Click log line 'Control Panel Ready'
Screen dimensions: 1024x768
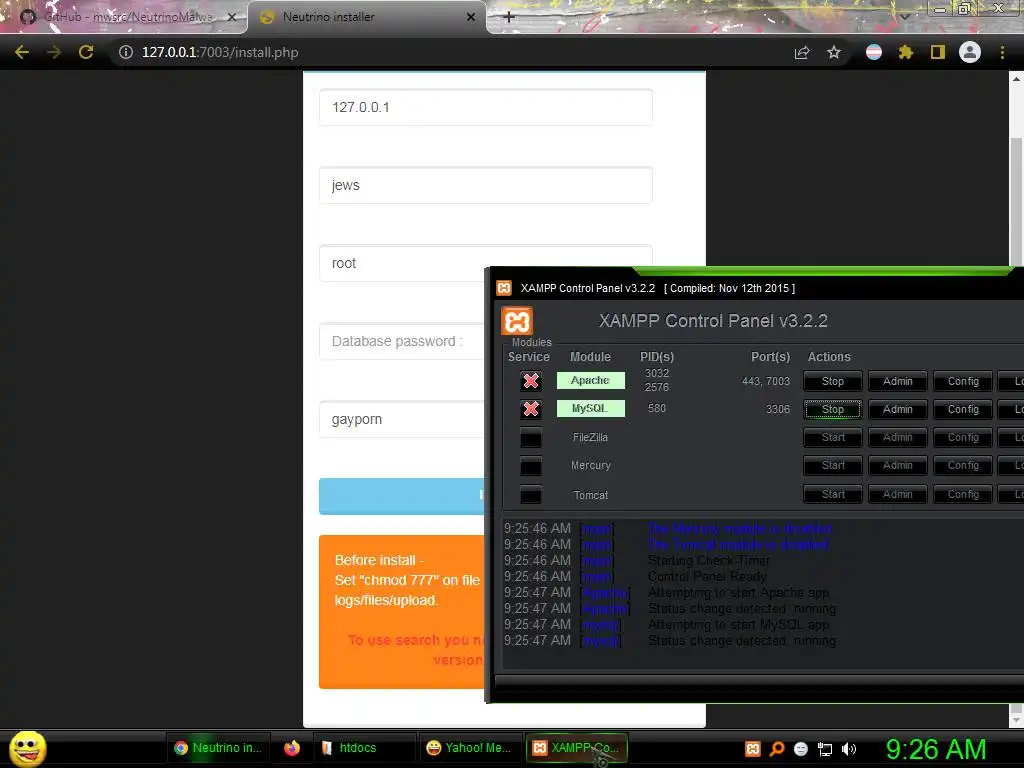(x=707, y=577)
